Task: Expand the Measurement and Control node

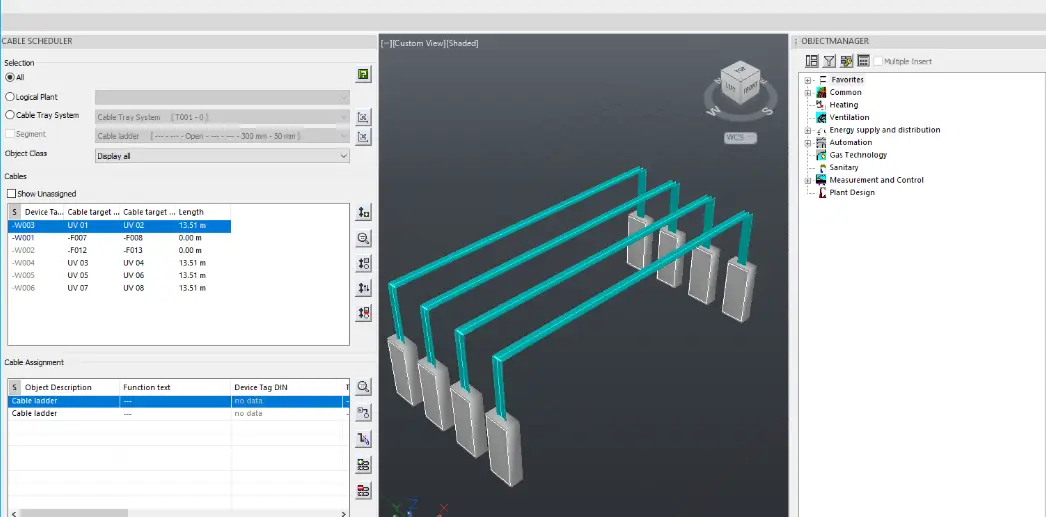Action: (807, 180)
